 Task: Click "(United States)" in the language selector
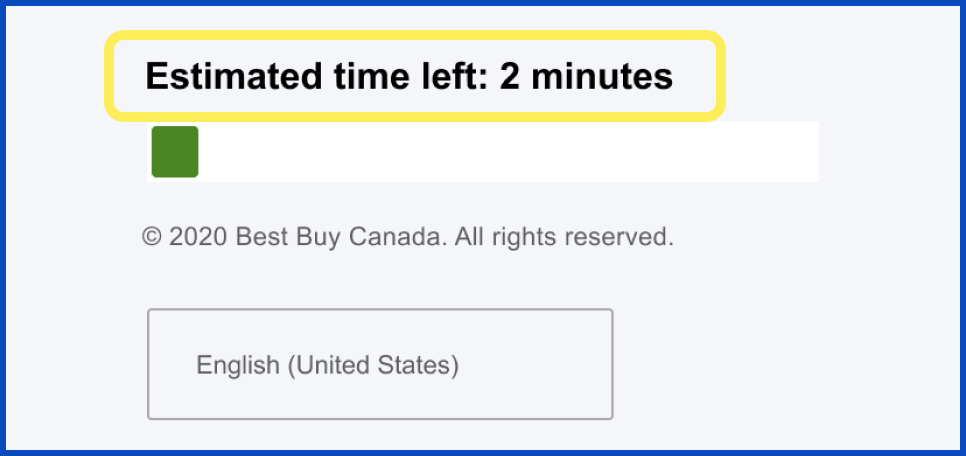373,365
